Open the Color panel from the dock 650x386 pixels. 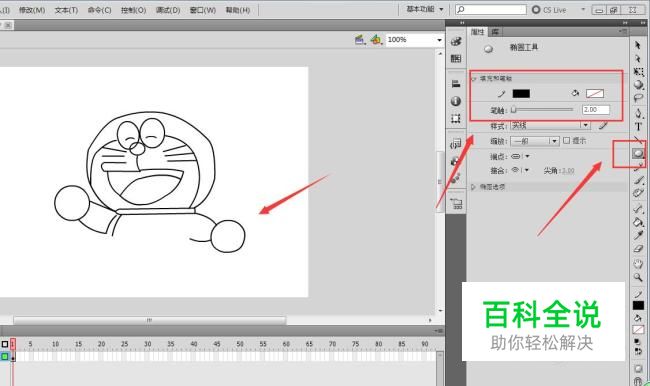[456, 41]
